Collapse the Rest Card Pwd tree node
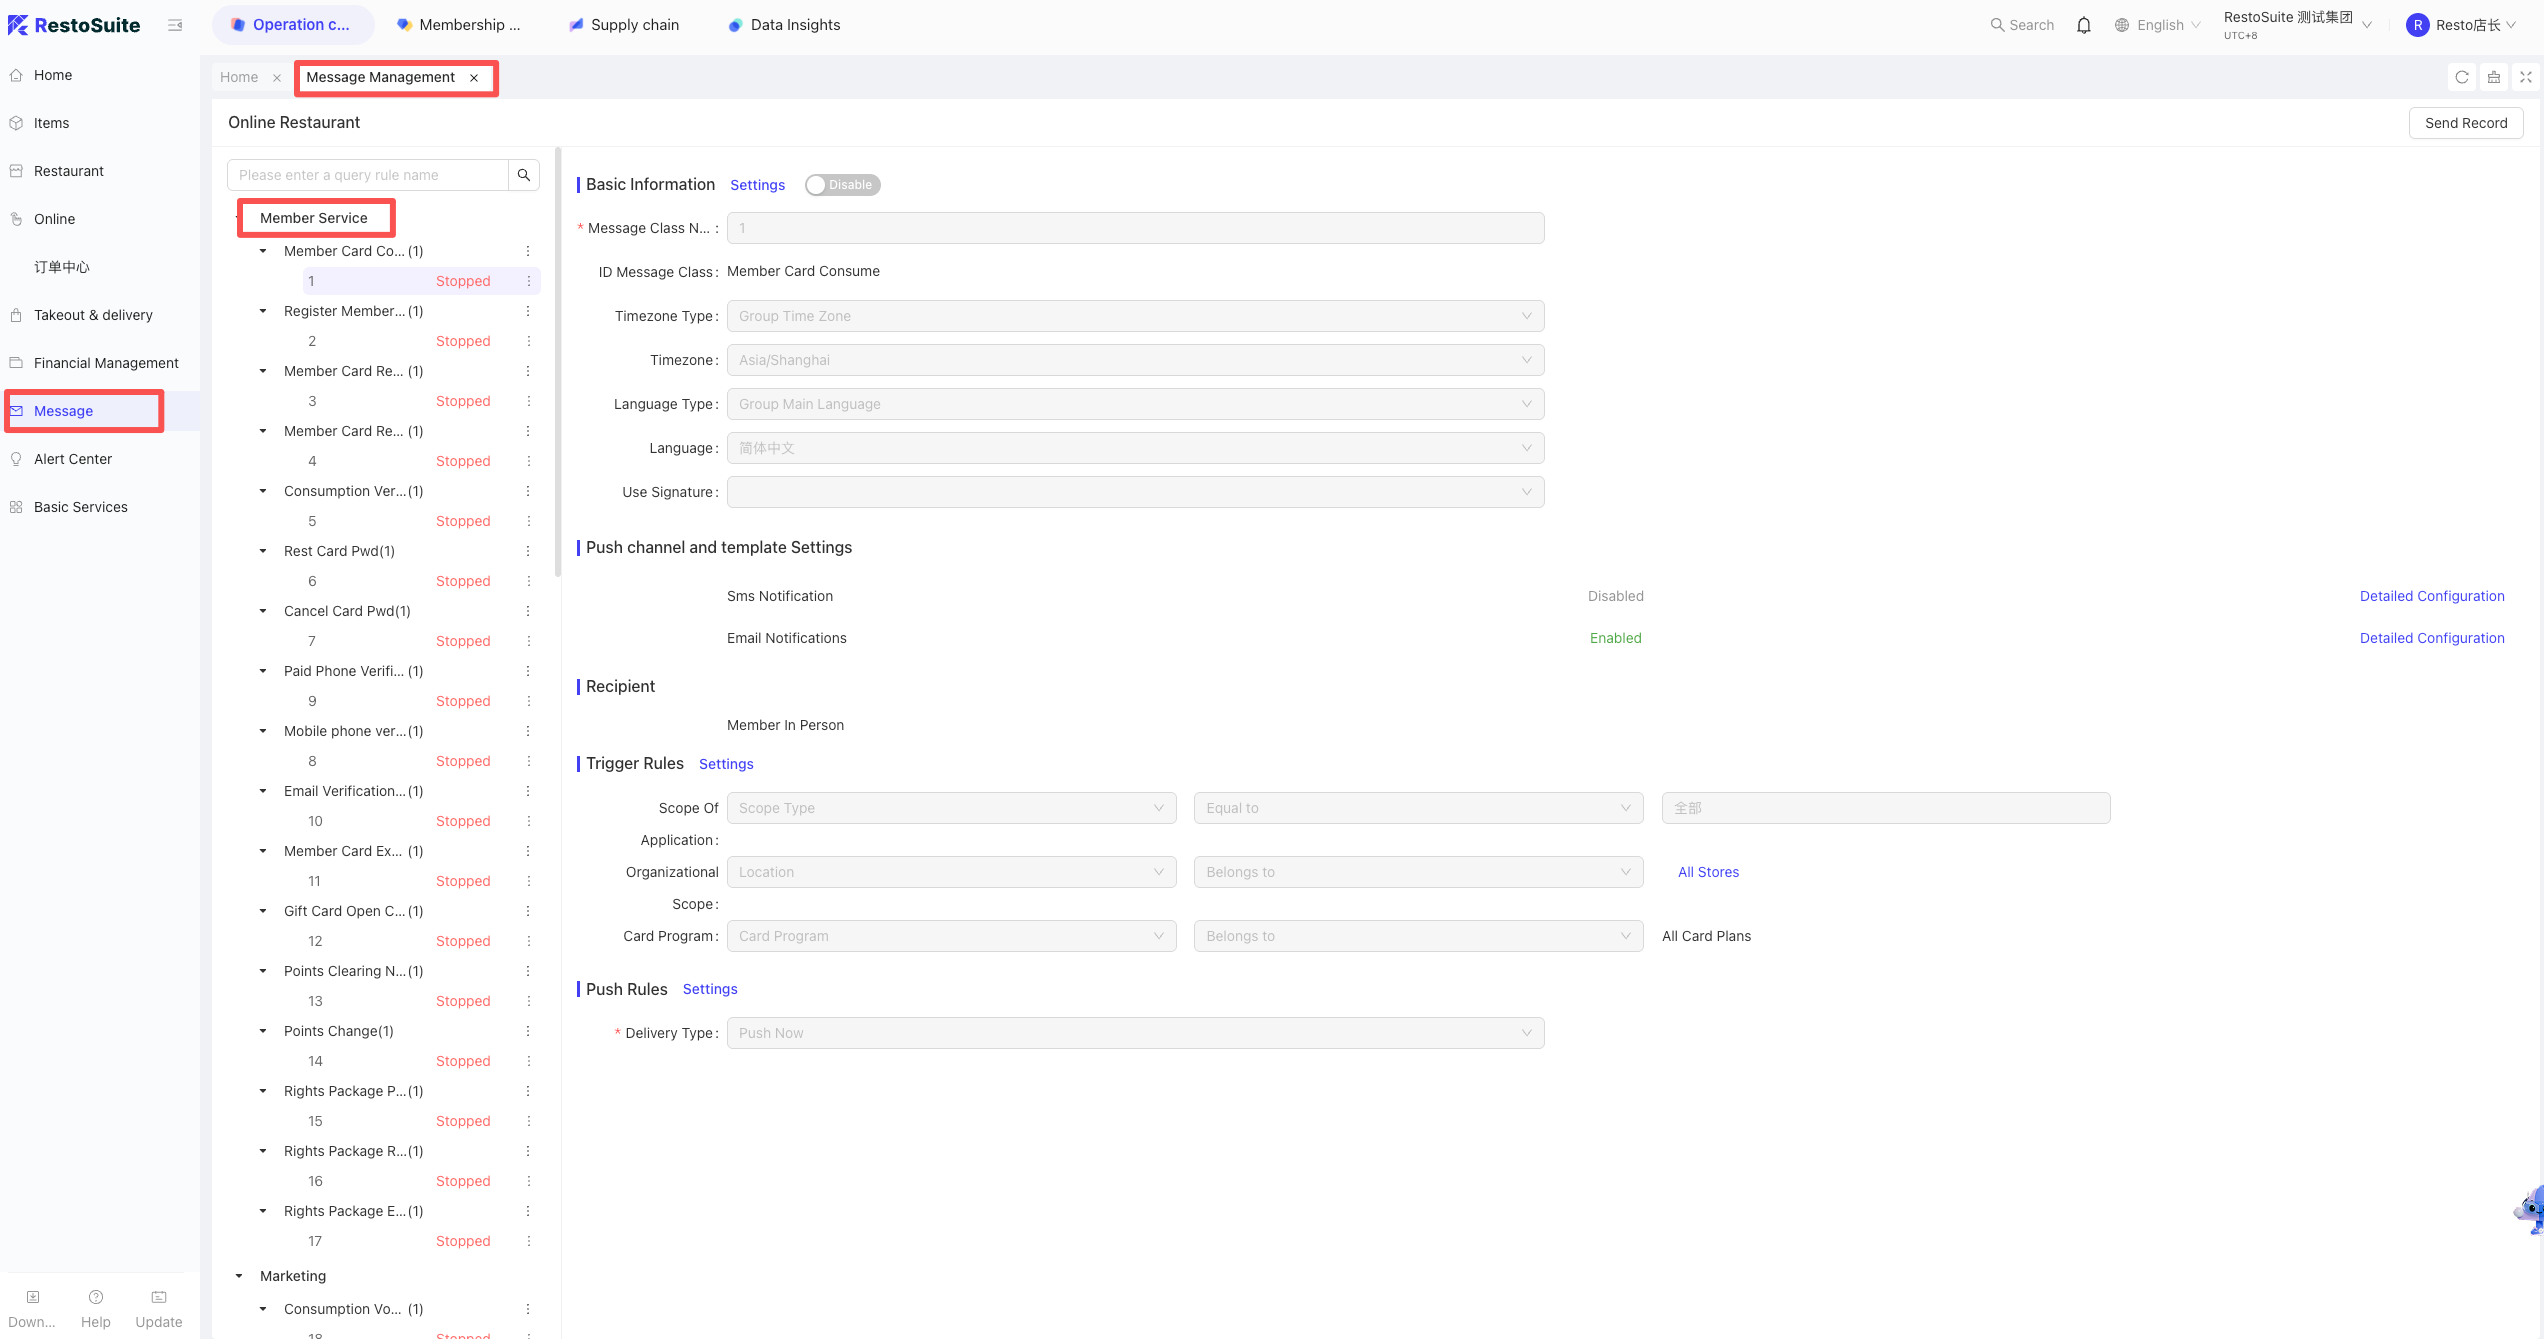The height and width of the screenshot is (1339, 2544). pos(263,551)
